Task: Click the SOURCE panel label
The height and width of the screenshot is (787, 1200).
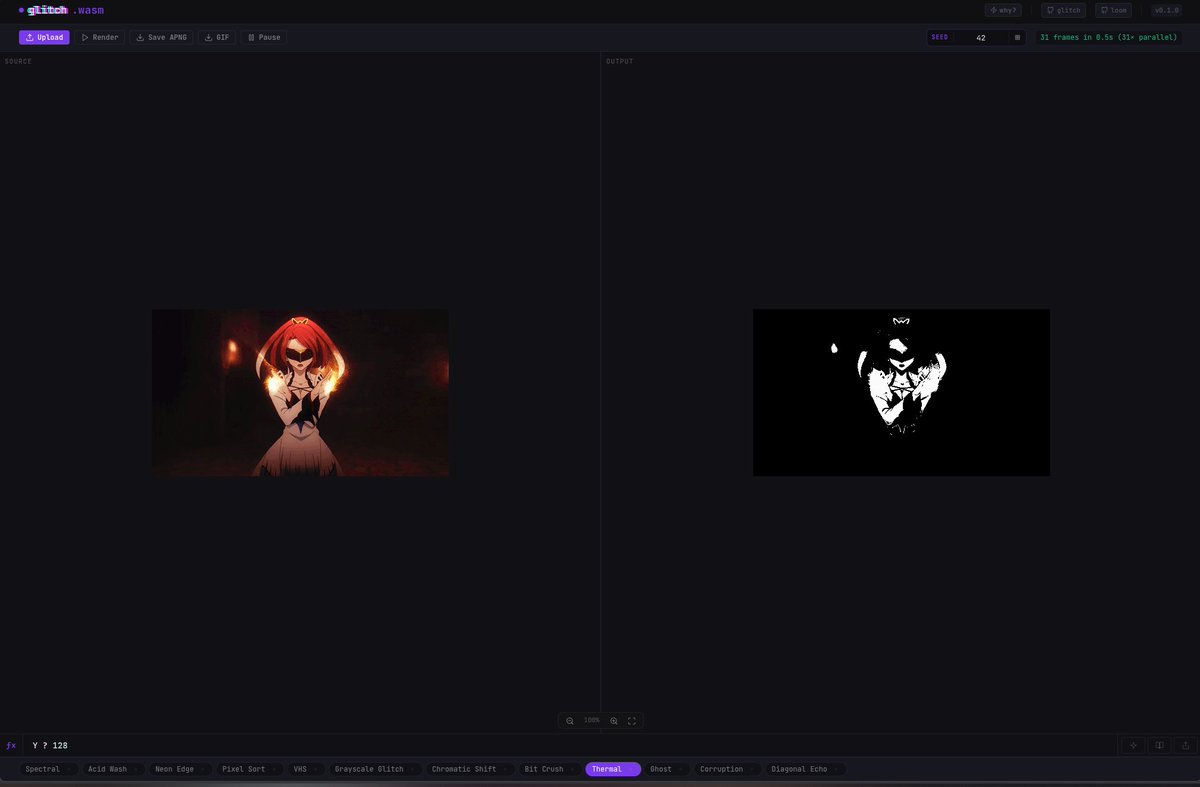Action: (x=18, y=62)
